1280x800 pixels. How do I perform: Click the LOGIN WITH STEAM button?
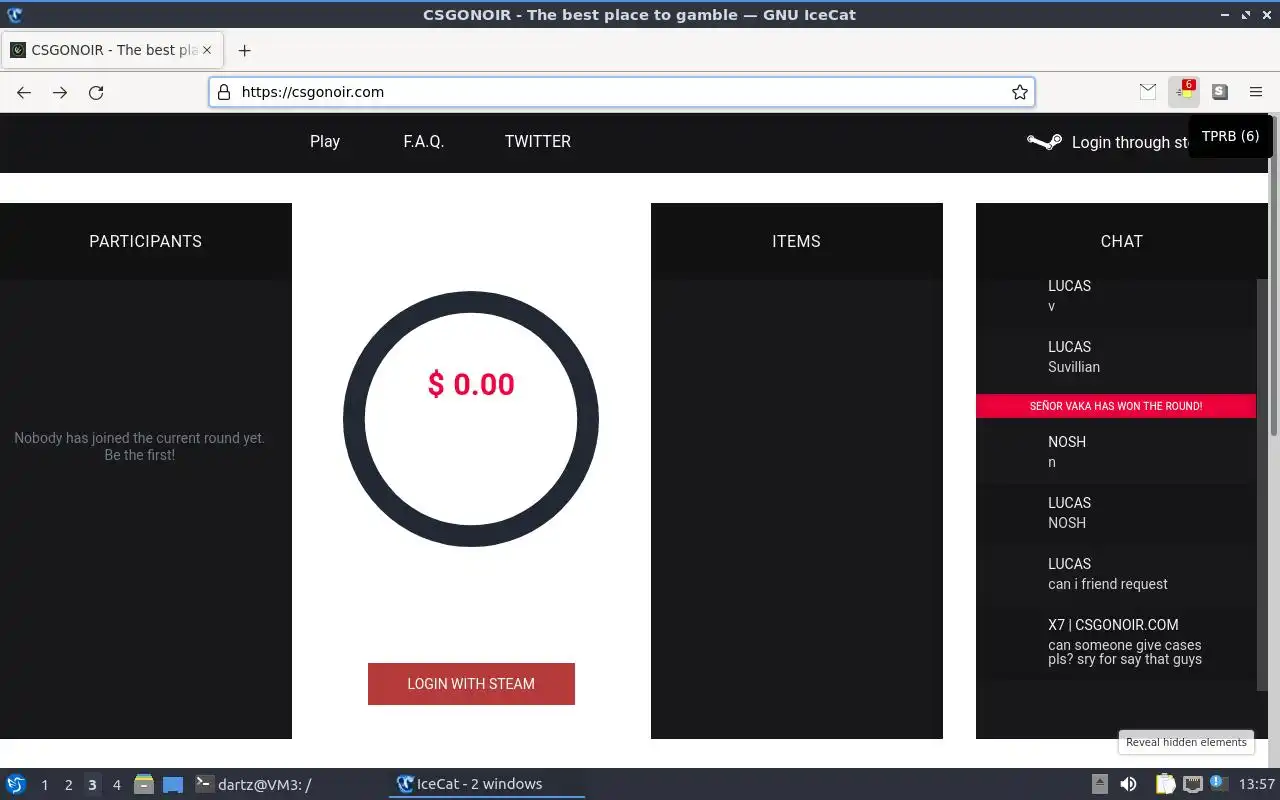point(471,684)
